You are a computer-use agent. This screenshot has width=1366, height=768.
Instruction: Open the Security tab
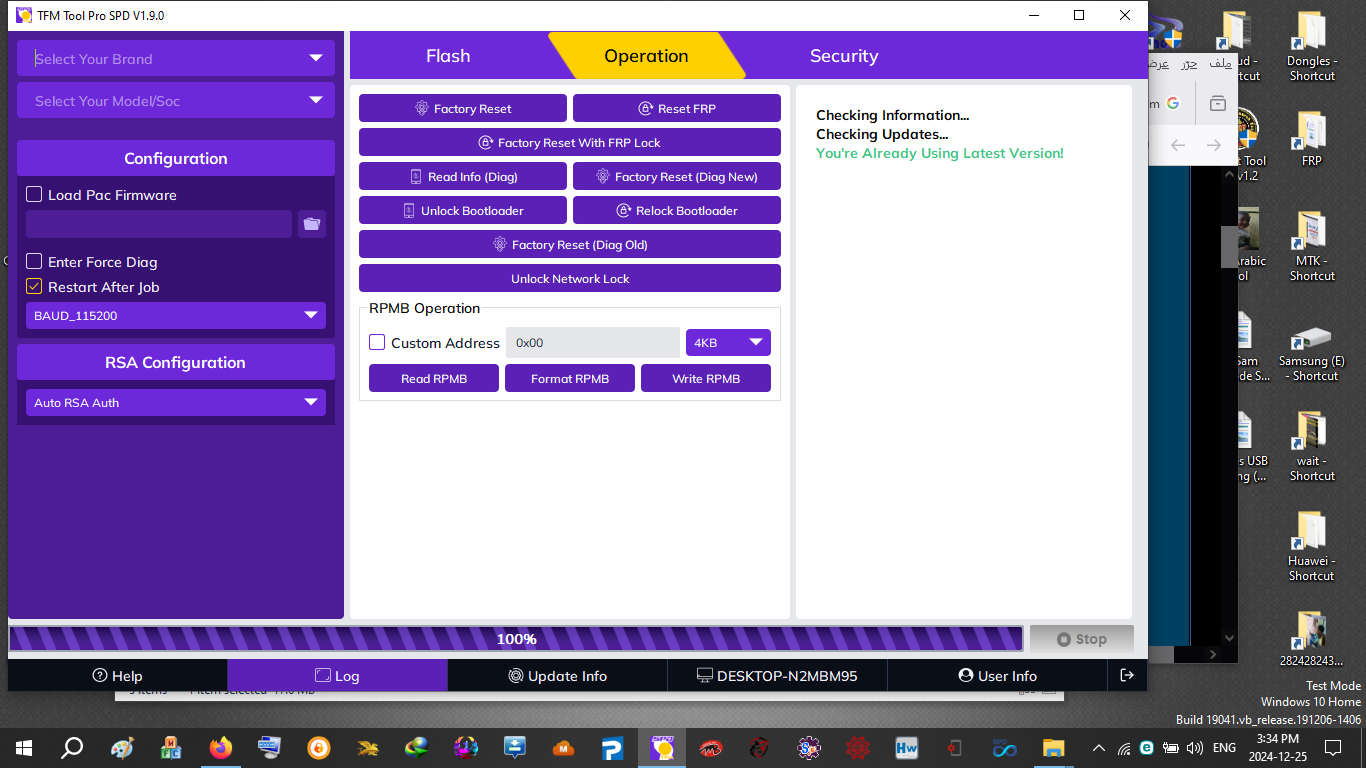tap(844, 55)
